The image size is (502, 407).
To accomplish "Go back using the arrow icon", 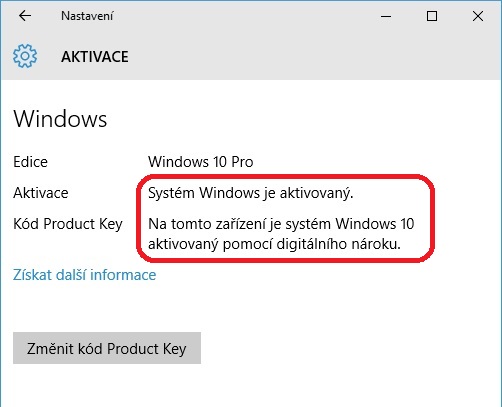I will [x=25, y=16].
